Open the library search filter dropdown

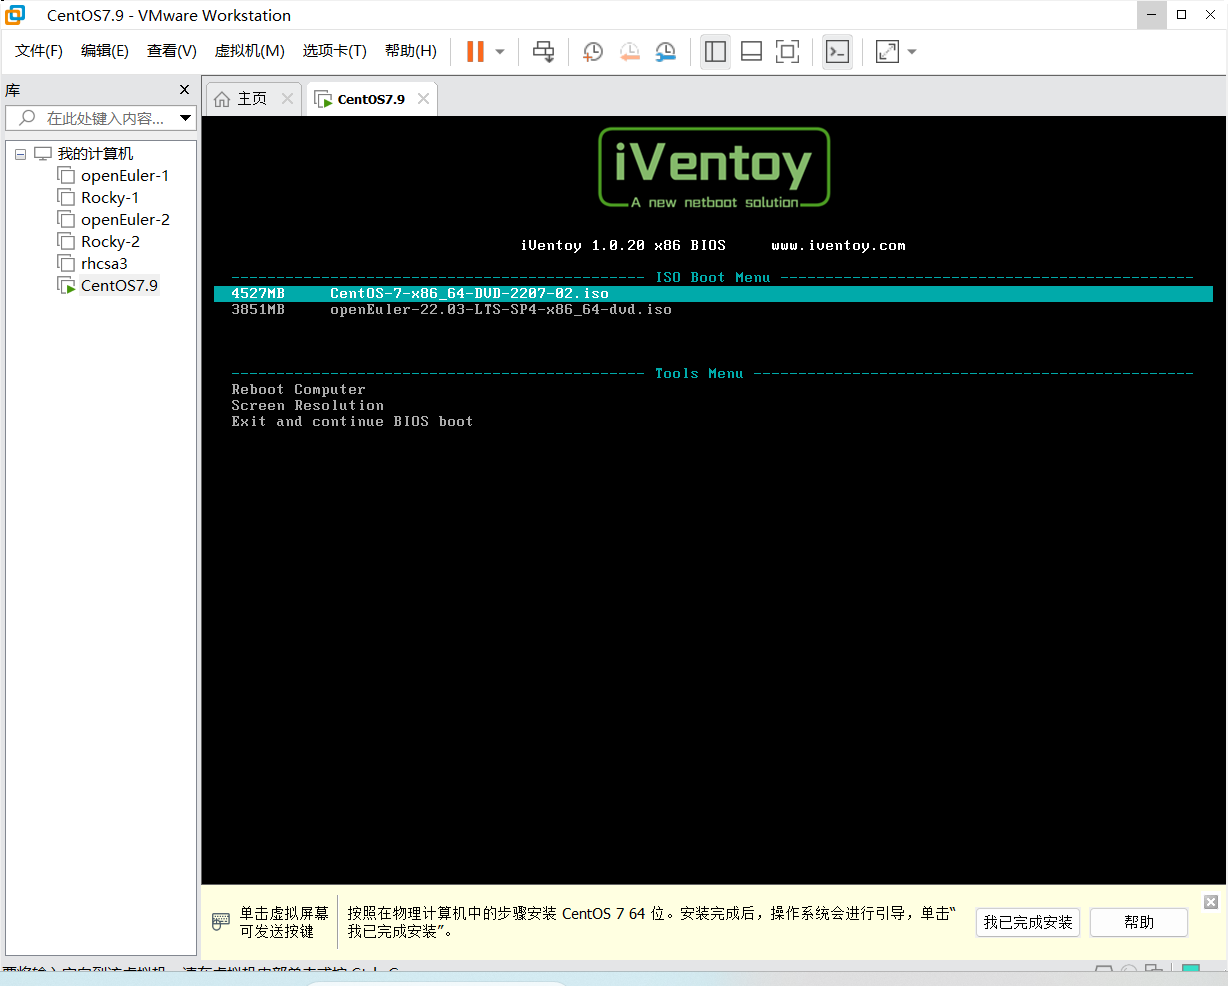pos(185,118)
